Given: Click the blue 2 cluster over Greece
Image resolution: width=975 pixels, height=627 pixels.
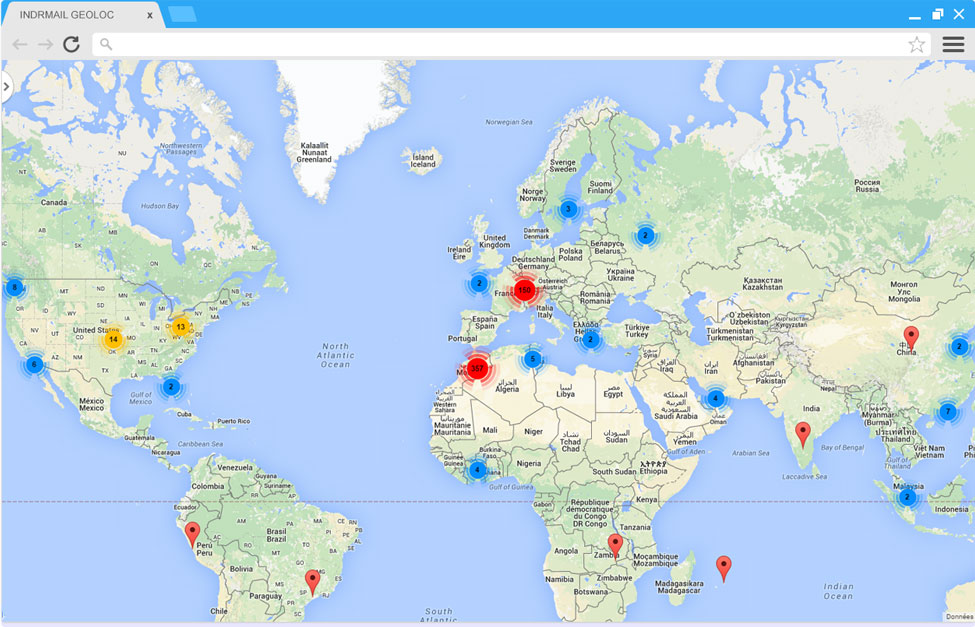Looking at the screenshot, I should coord(590,340).
